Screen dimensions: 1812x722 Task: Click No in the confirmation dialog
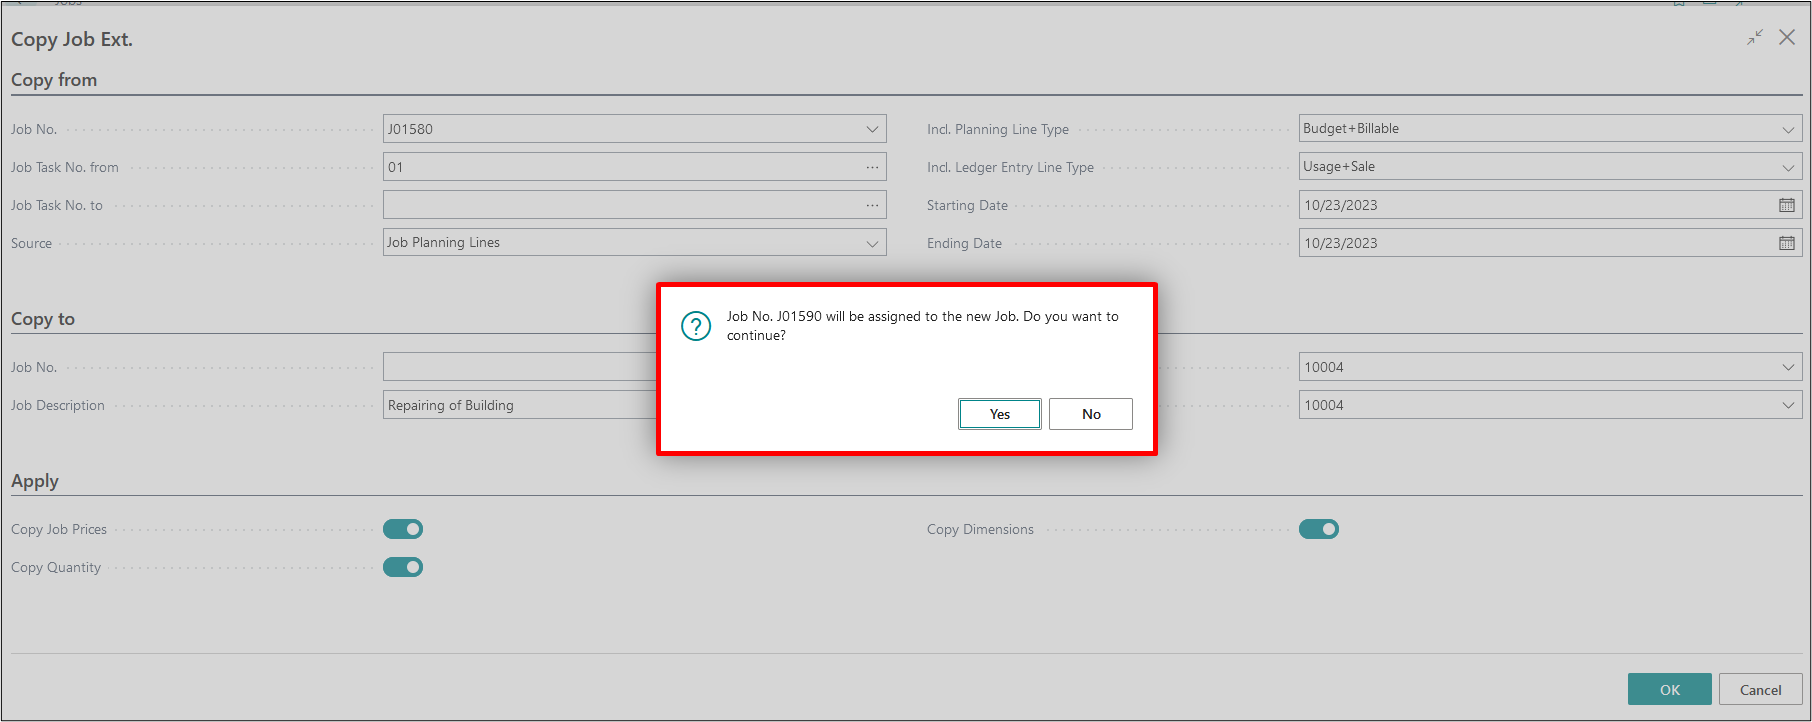tap(1090, 414)
